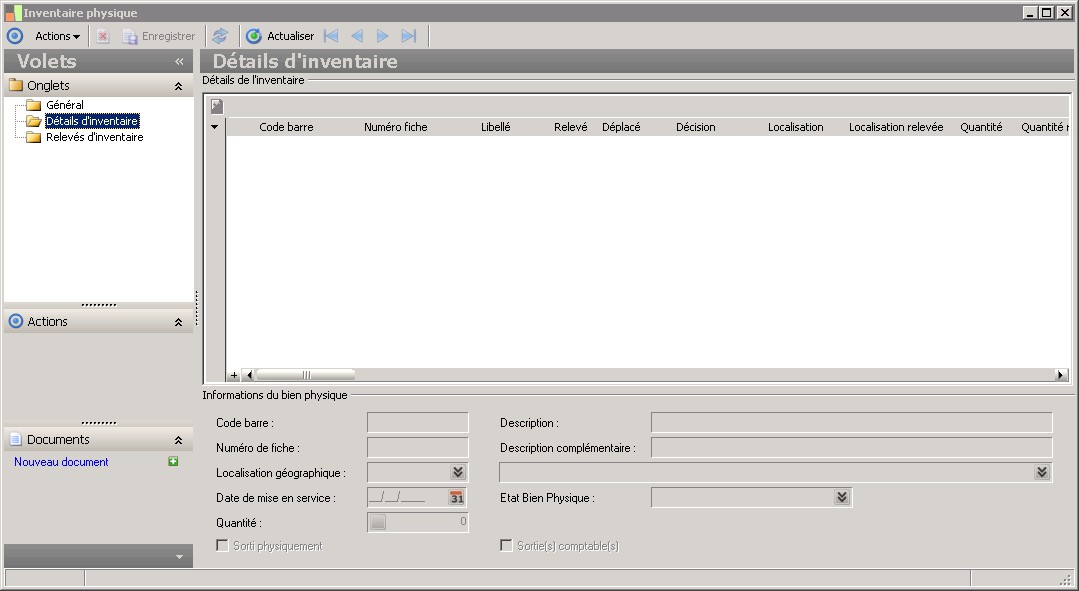This screenshot has height=591, width=1079.
Task: Click the blue circular Actions icon in the toolbar
Action: click(x=14, y=36)
